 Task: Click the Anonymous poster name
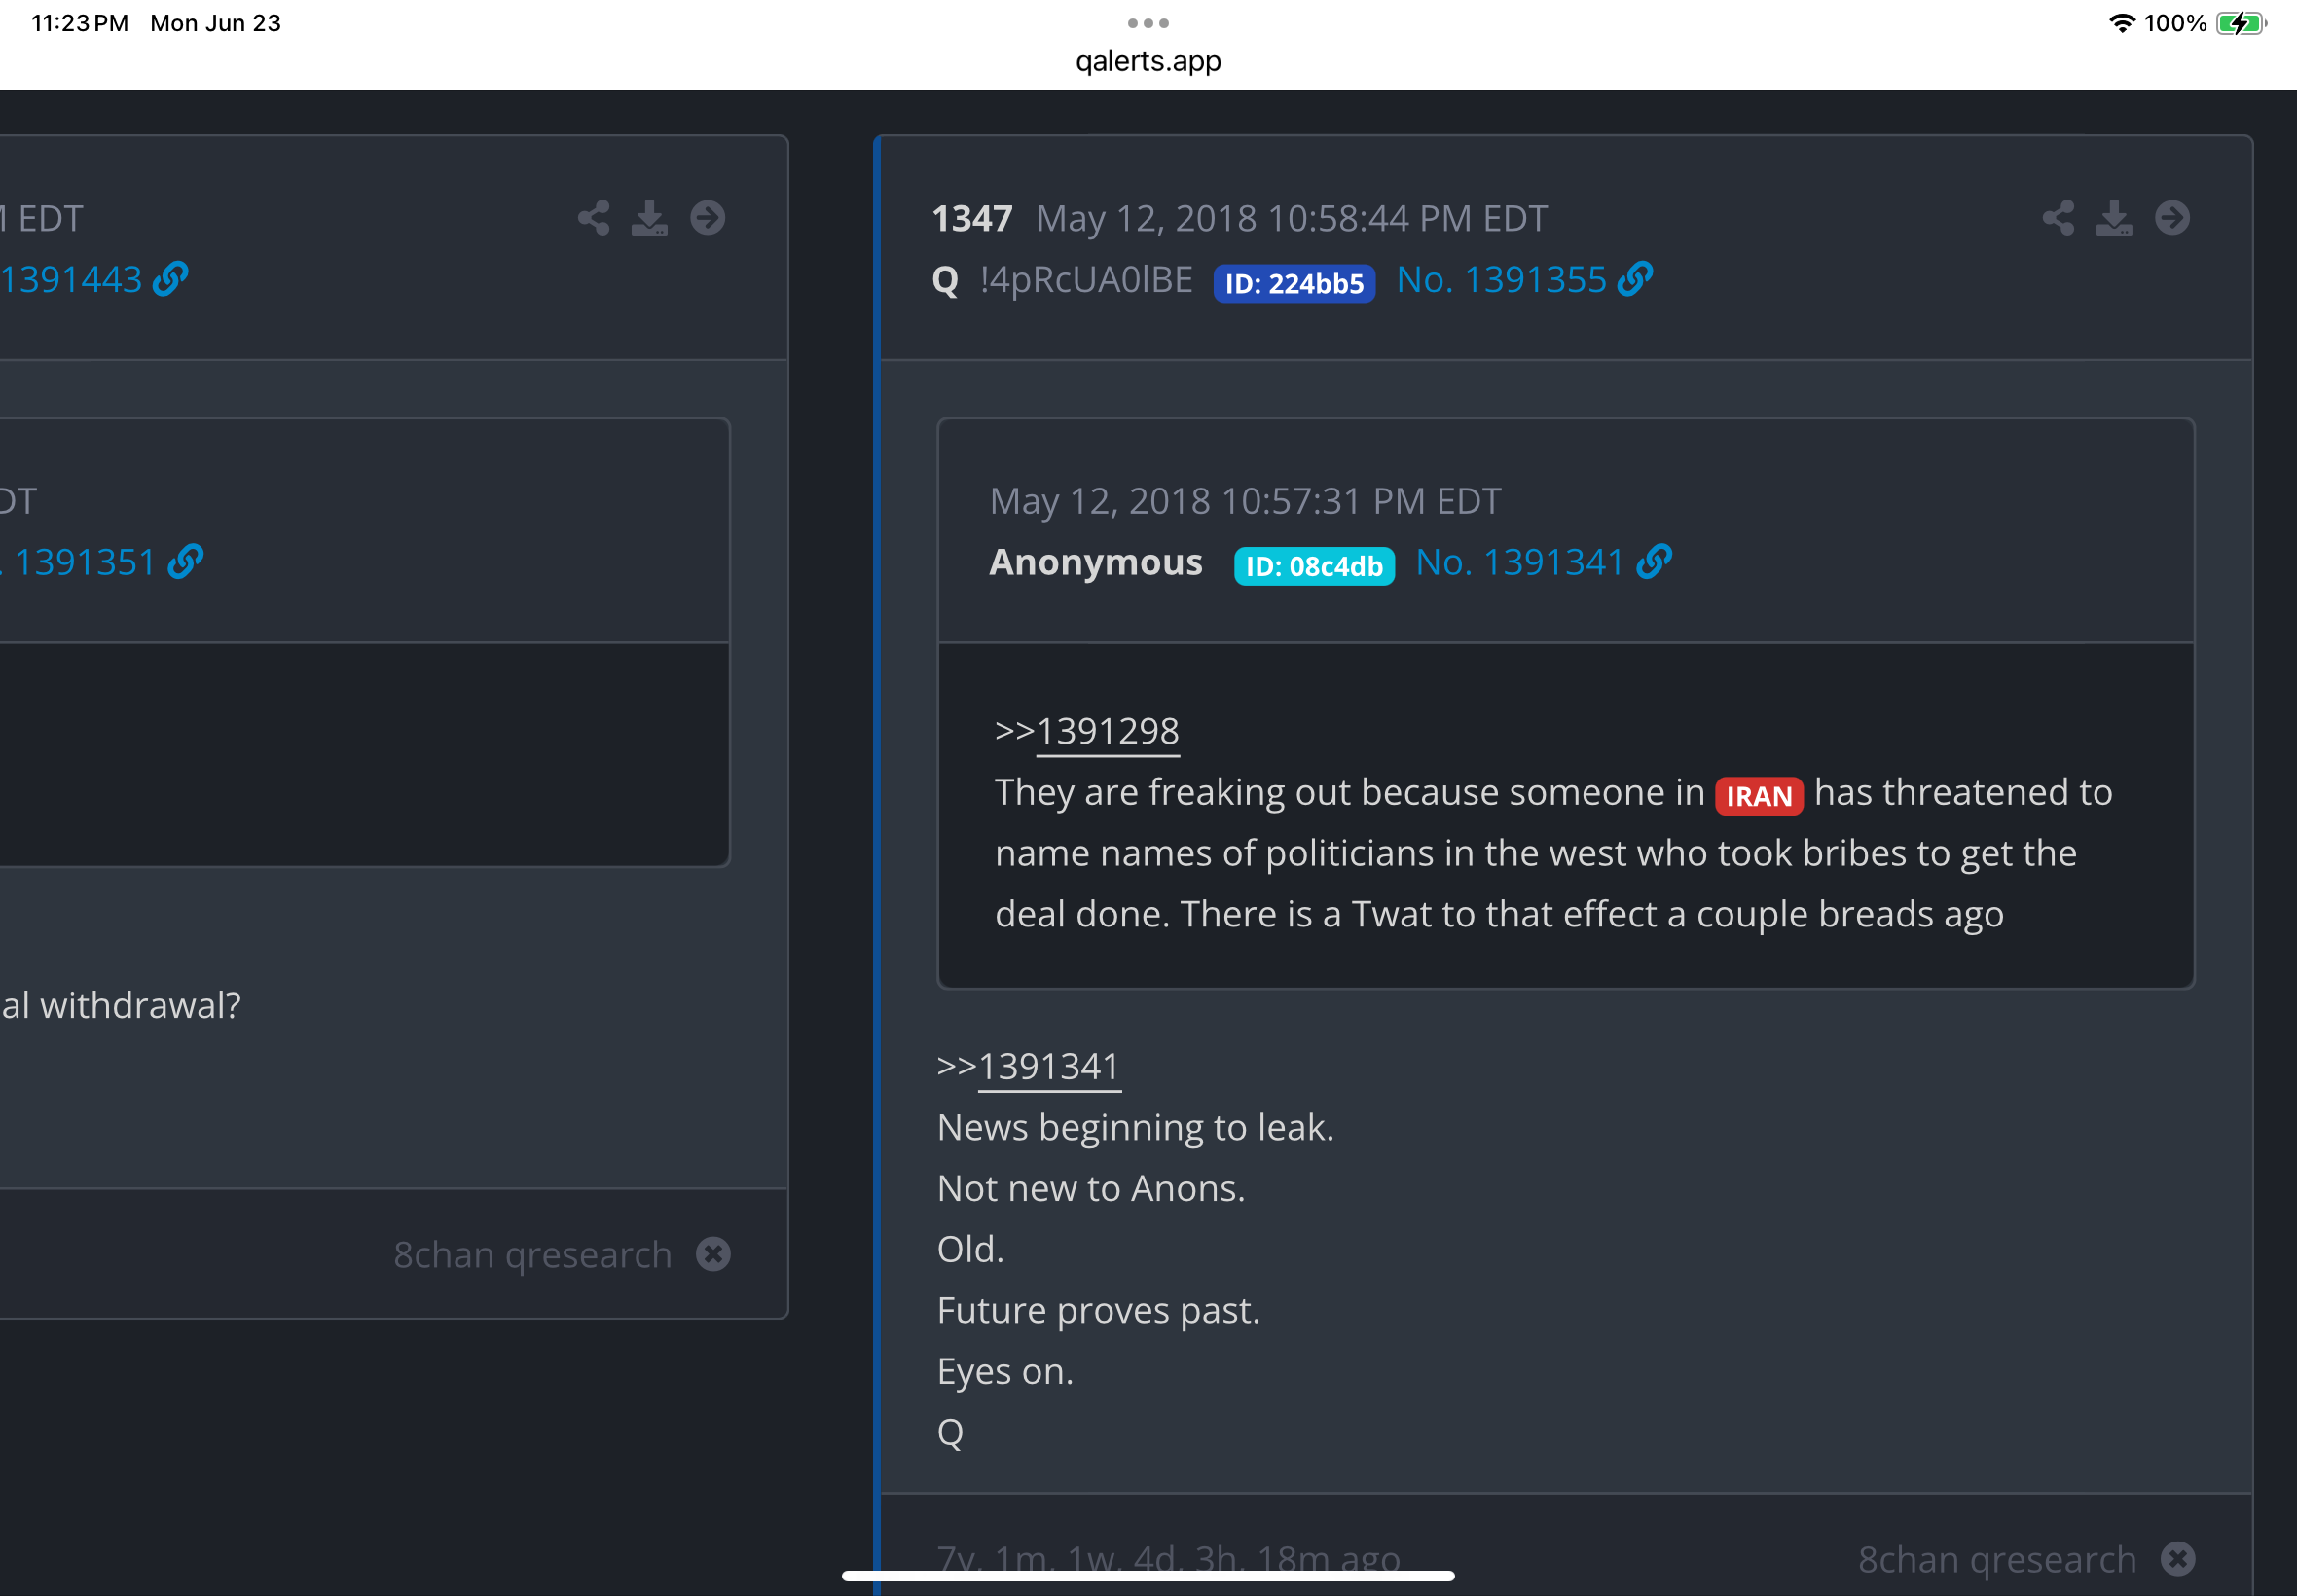[1096, 563]
